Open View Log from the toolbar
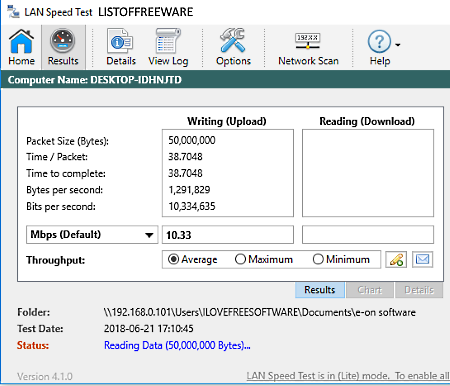 pyautogui.click(x=168, y=47)
